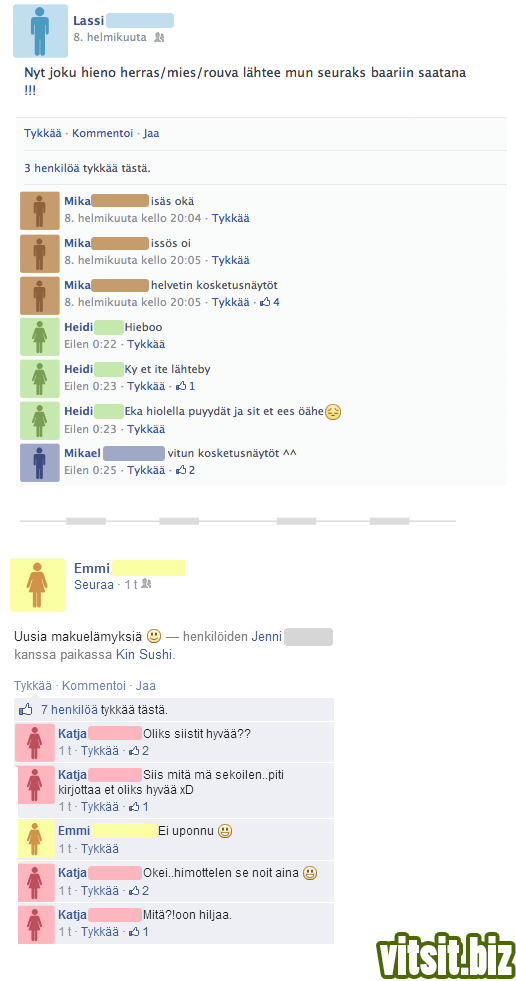Open the vitsit.biz logo
This screenshot has height=981, width=516.
[443, 955]
